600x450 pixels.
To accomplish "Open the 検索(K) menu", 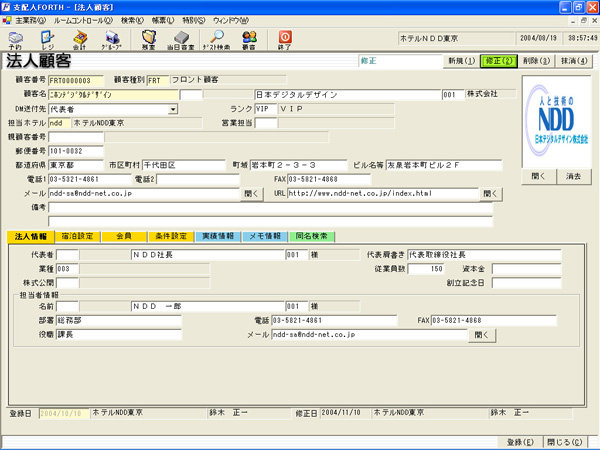I will (x=131, y=20).
